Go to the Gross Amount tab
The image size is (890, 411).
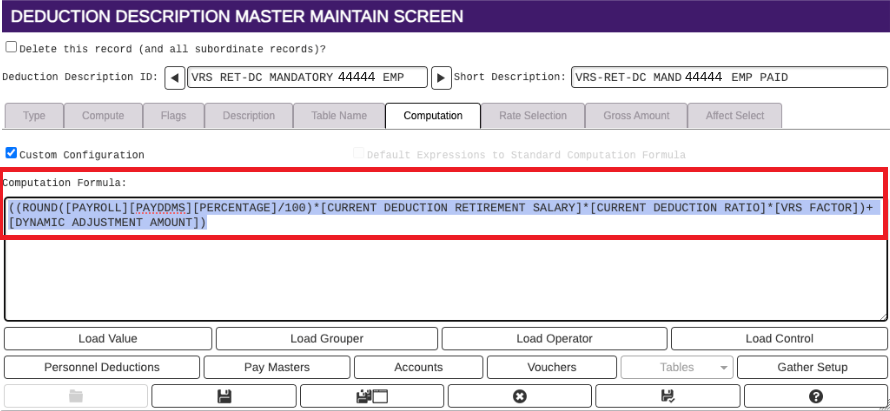636,116
